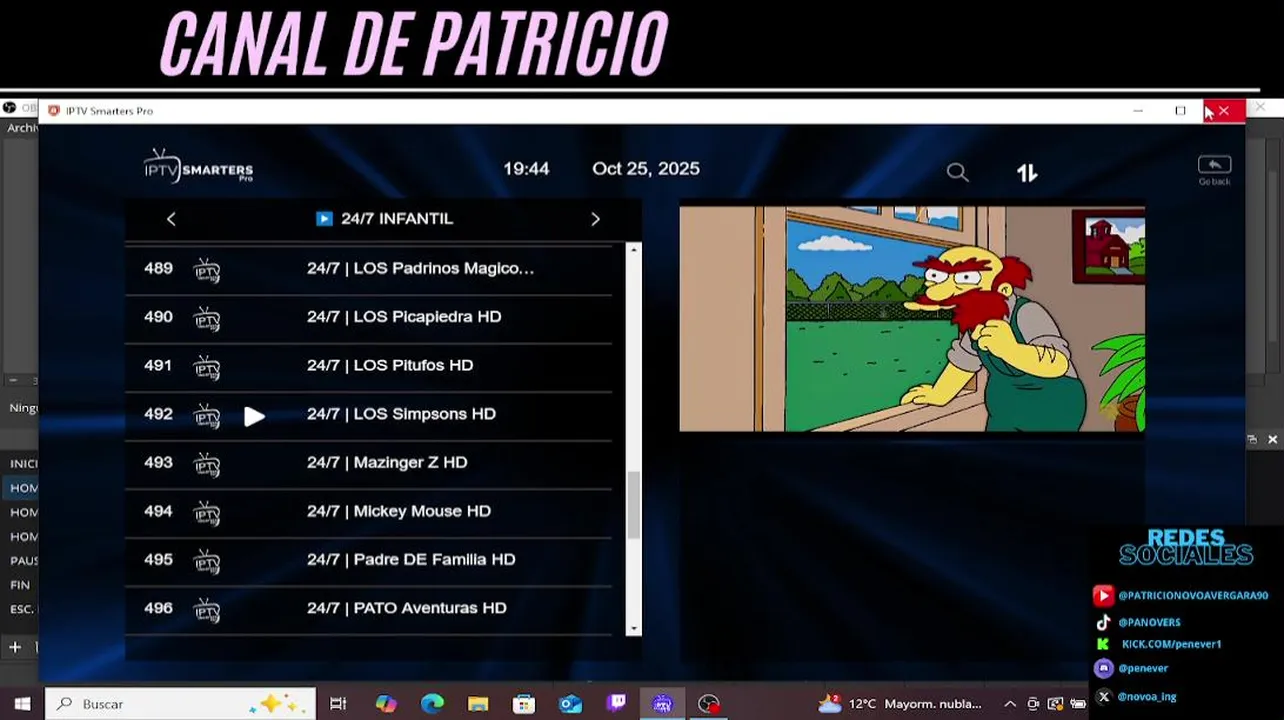
Task: Open Outlook from the taskbar
Action: pyautogui.click(x=570, y=704)
